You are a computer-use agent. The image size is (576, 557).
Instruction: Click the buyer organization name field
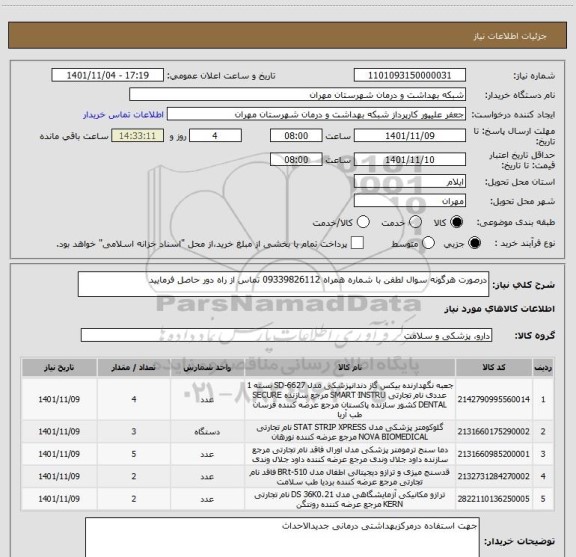tap(297, 95)
